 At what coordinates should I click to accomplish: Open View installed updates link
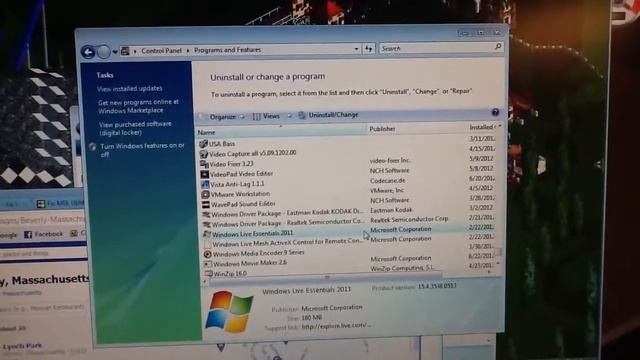pos(129,89)
